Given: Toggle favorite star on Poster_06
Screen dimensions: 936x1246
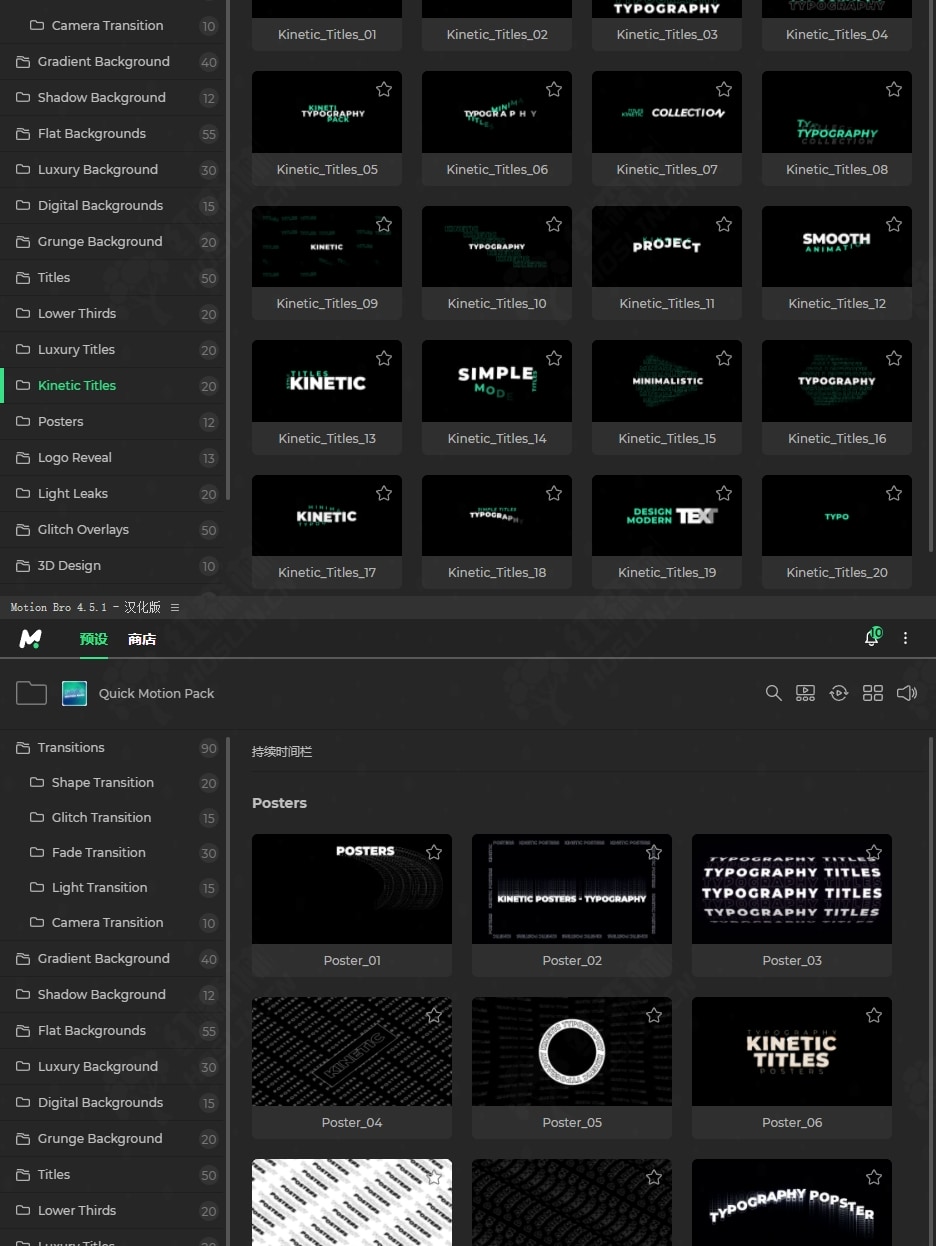Looking at the screenshot, I should [874, 1015].
